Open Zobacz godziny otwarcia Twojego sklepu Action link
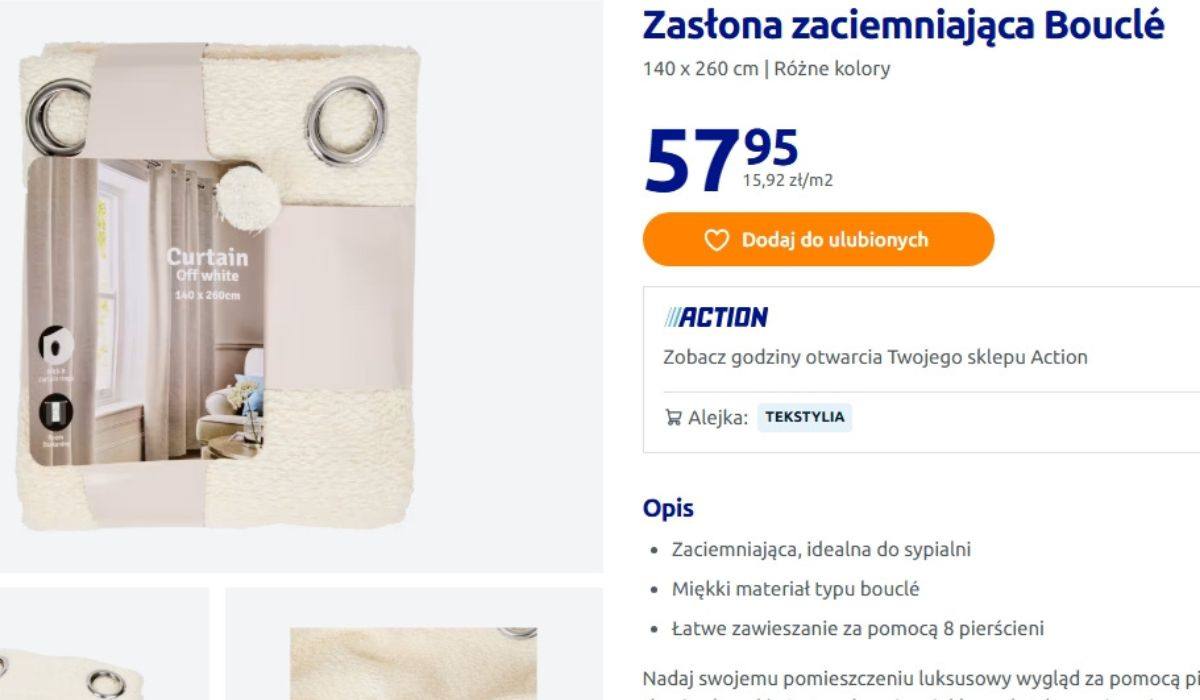 coord(875,357)
